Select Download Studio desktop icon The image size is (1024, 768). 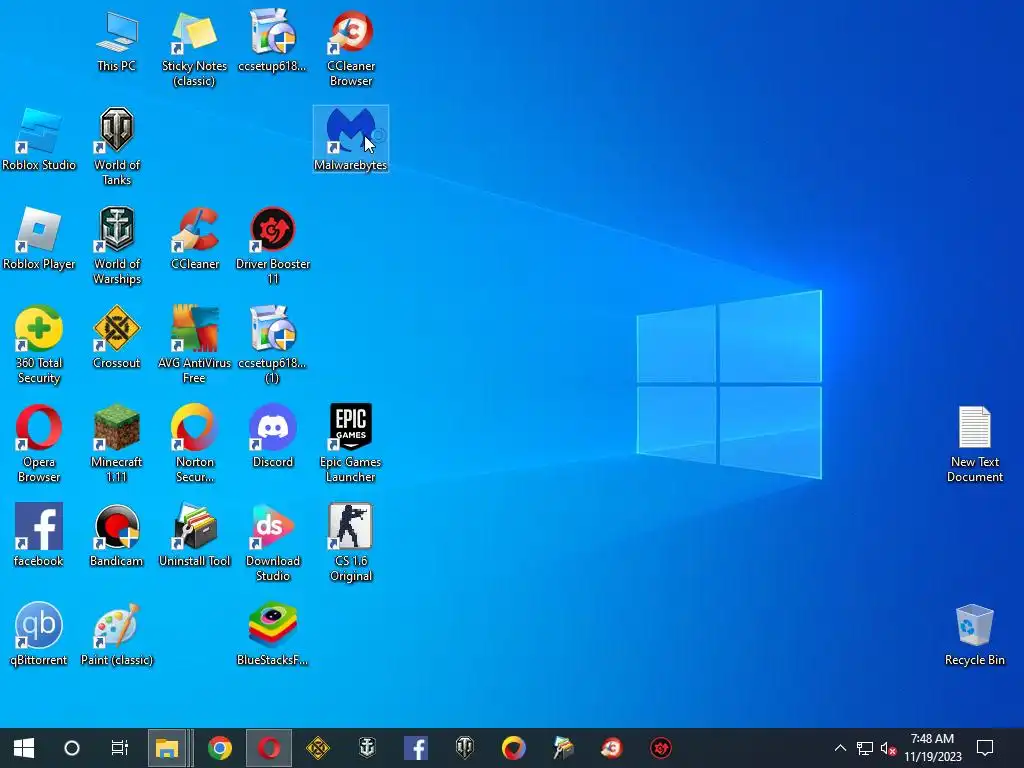pos(273,543)
